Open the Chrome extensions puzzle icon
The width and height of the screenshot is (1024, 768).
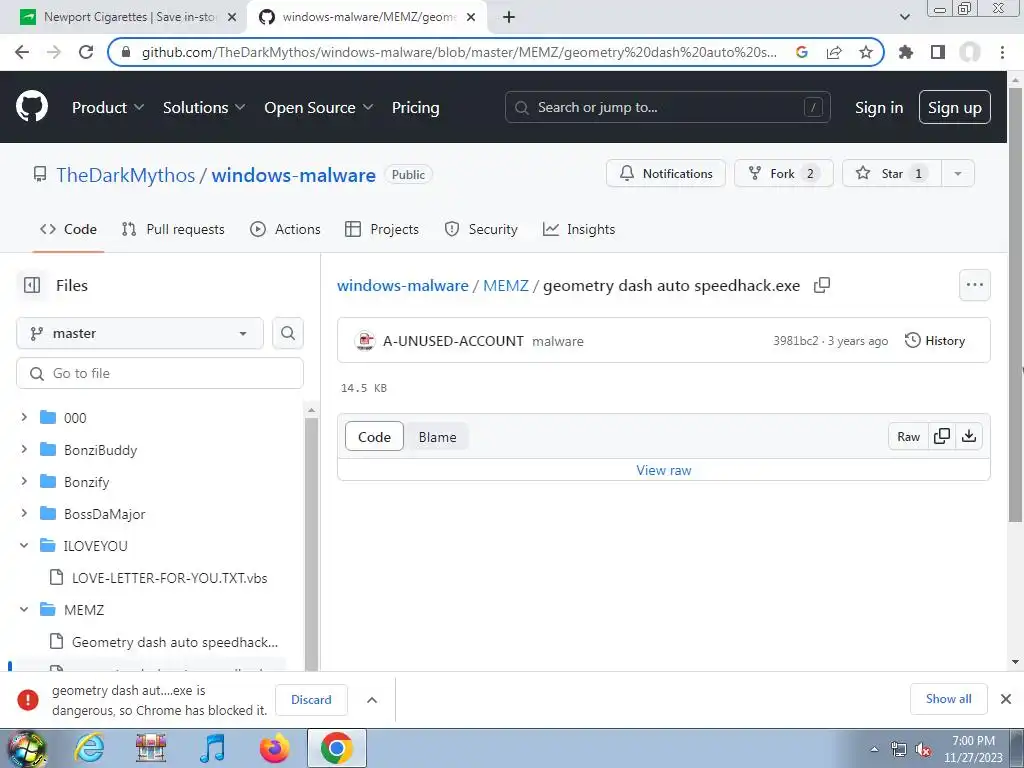click(x=906, y=52)
